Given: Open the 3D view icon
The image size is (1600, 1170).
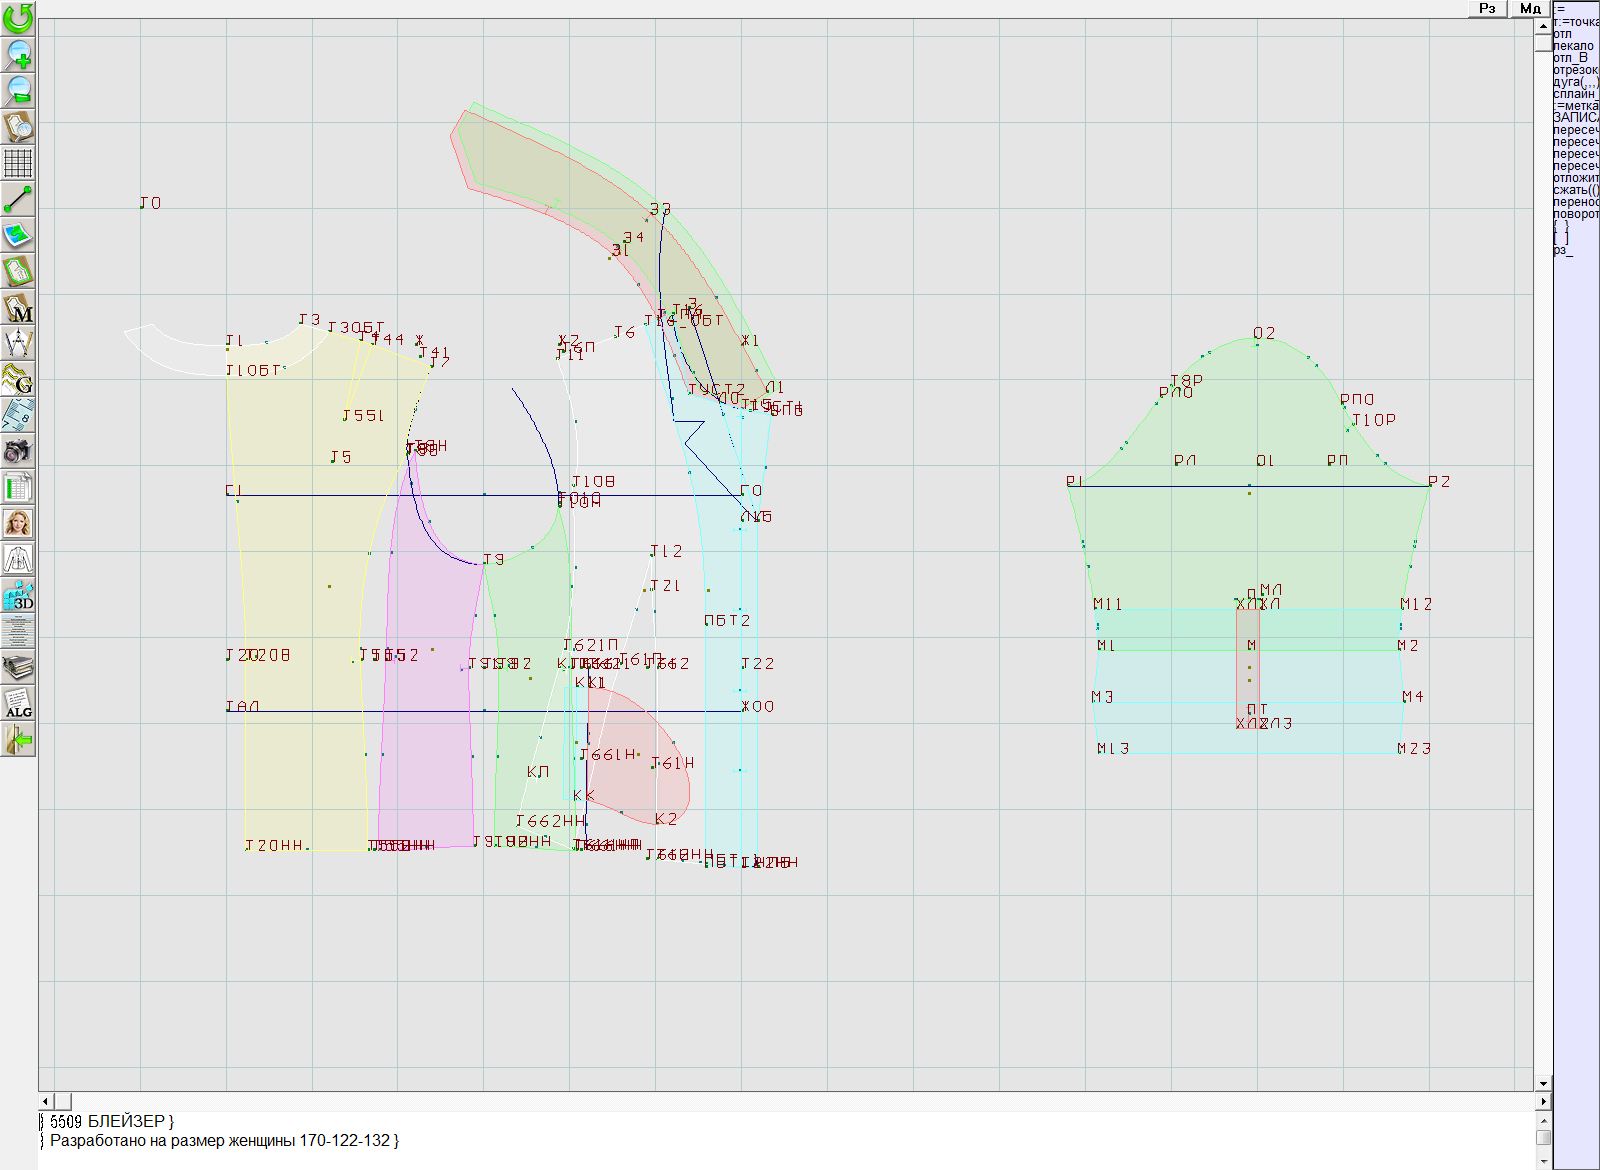Looking at the screenshot, I should tap(18, 596).
